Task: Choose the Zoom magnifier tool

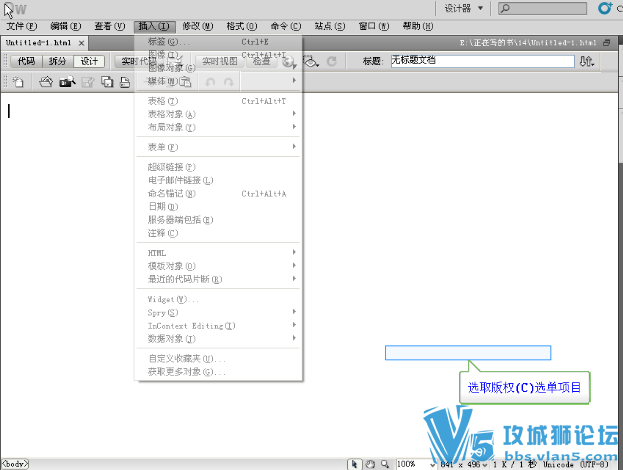Action: pos(385,464)
